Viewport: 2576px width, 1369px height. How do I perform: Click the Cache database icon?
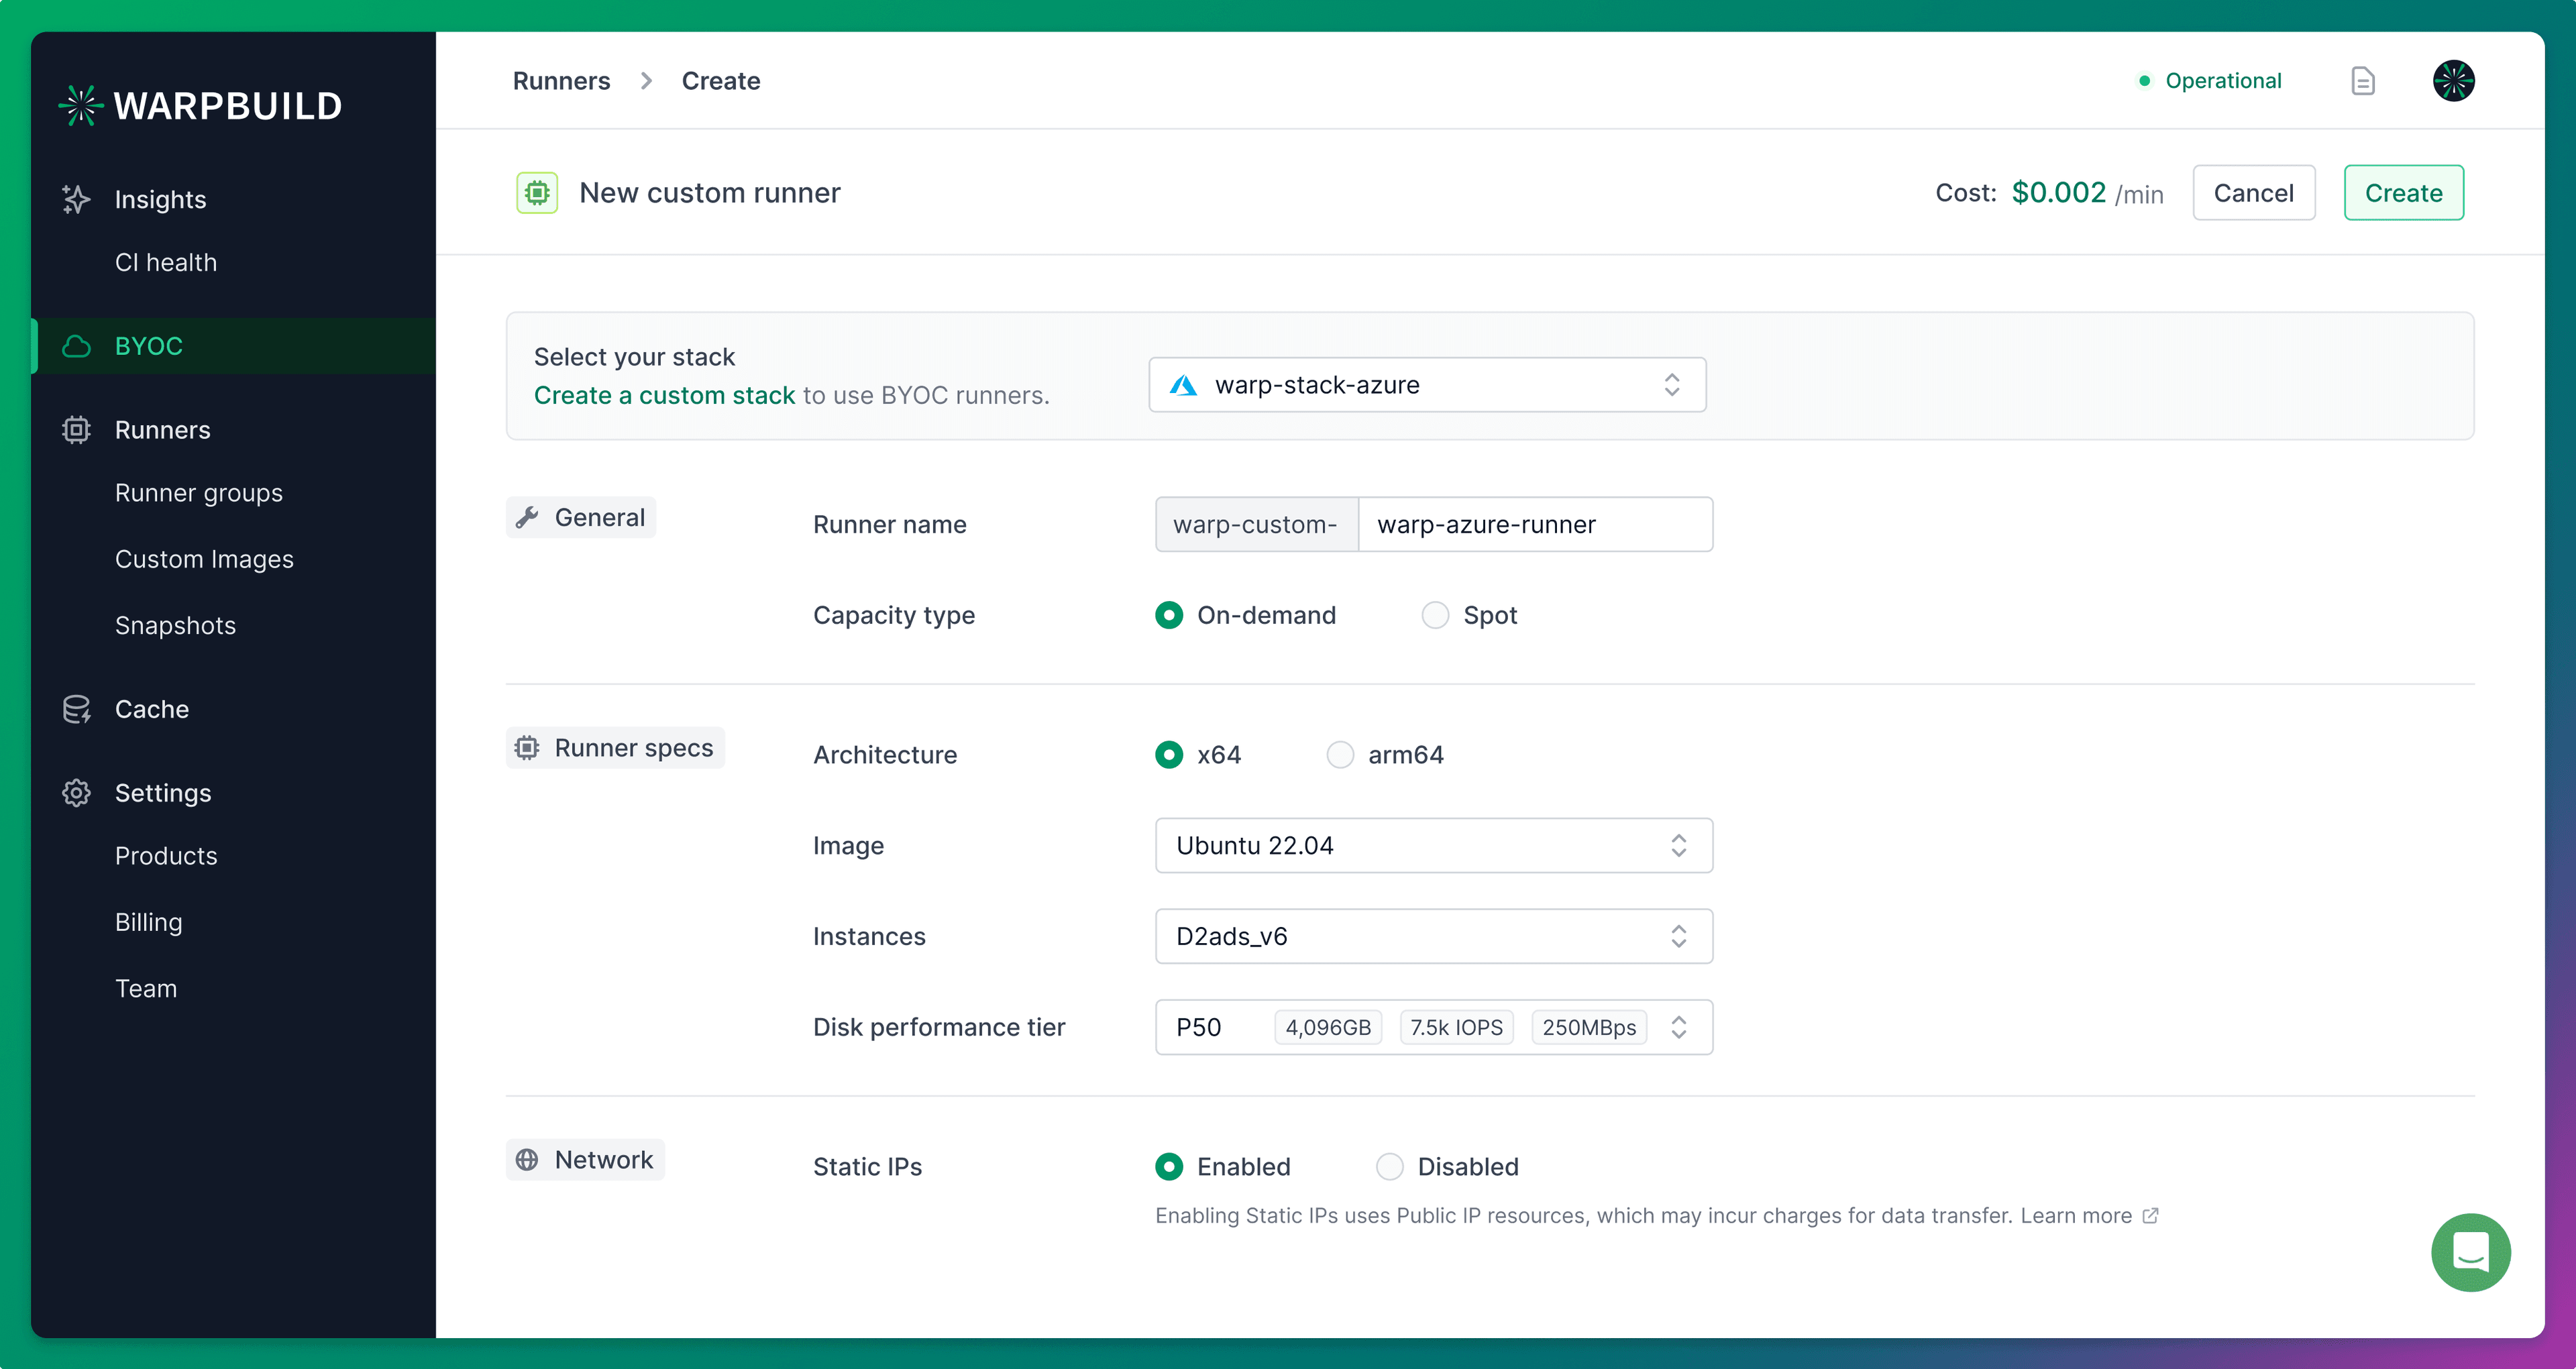76,709
